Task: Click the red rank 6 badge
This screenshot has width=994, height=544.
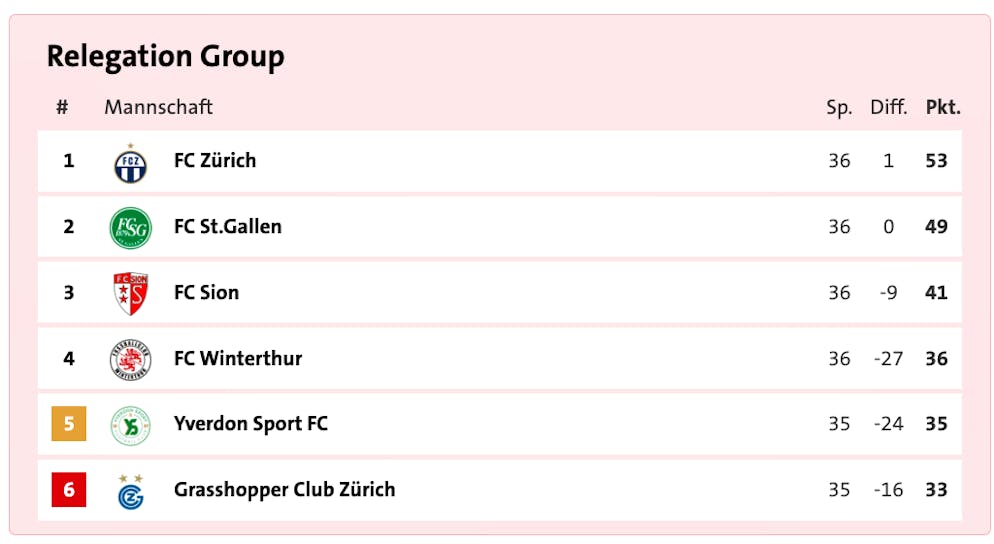Action: [x=69, y=489]
